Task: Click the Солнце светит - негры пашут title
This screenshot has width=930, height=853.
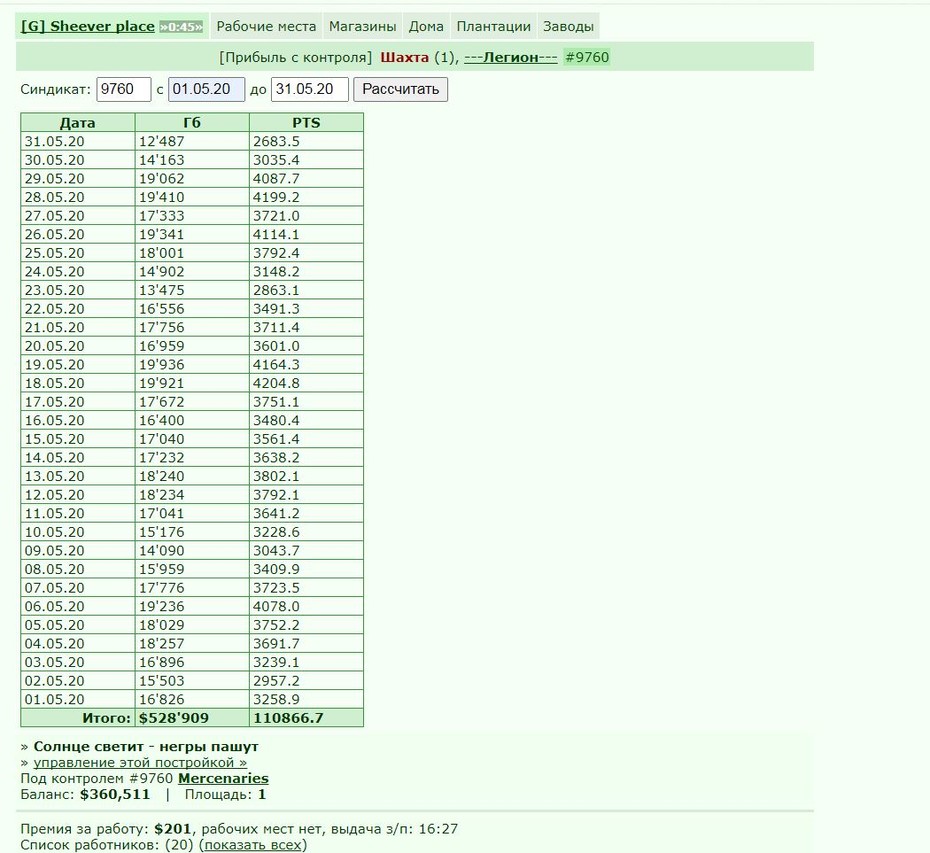Action: (146, 747)
